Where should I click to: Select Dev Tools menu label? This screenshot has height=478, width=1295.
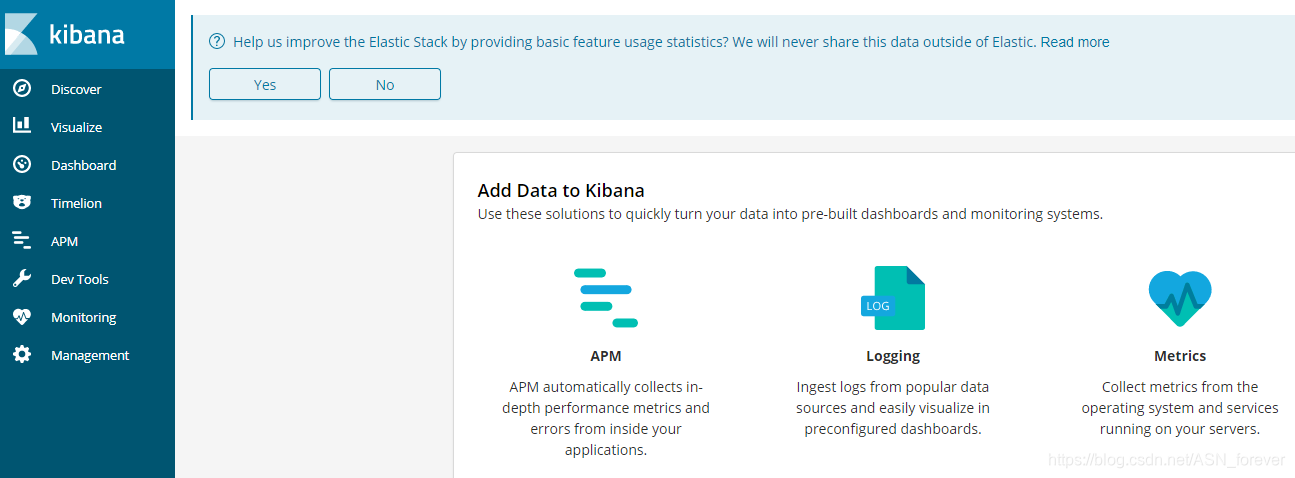click(x=80, y=279)
